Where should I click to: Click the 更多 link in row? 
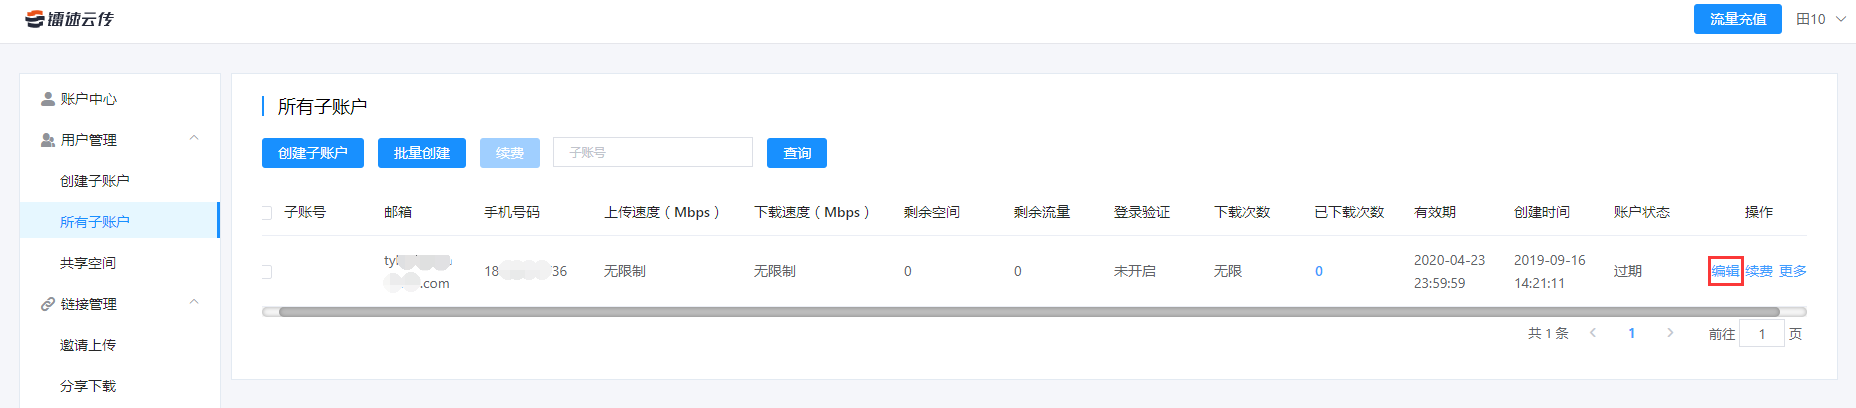1793,271
